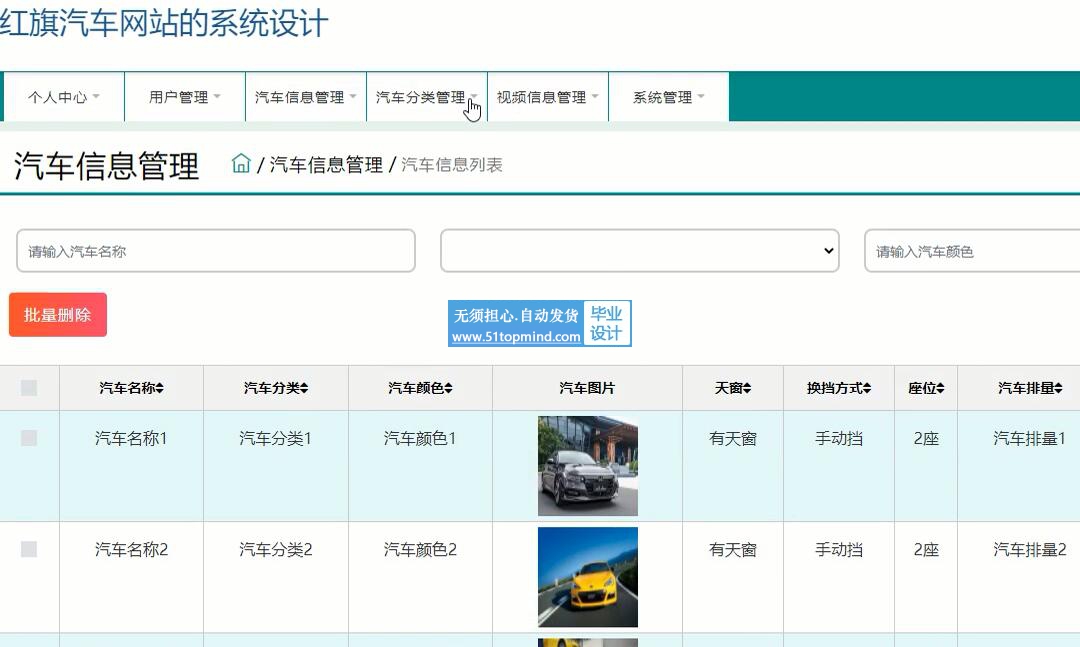Click 汽车信息列表 breadcrumb text
Image resolution: width=1080 pixels, height=647 pixels.
pyautogui.click(x=452, y=165)
